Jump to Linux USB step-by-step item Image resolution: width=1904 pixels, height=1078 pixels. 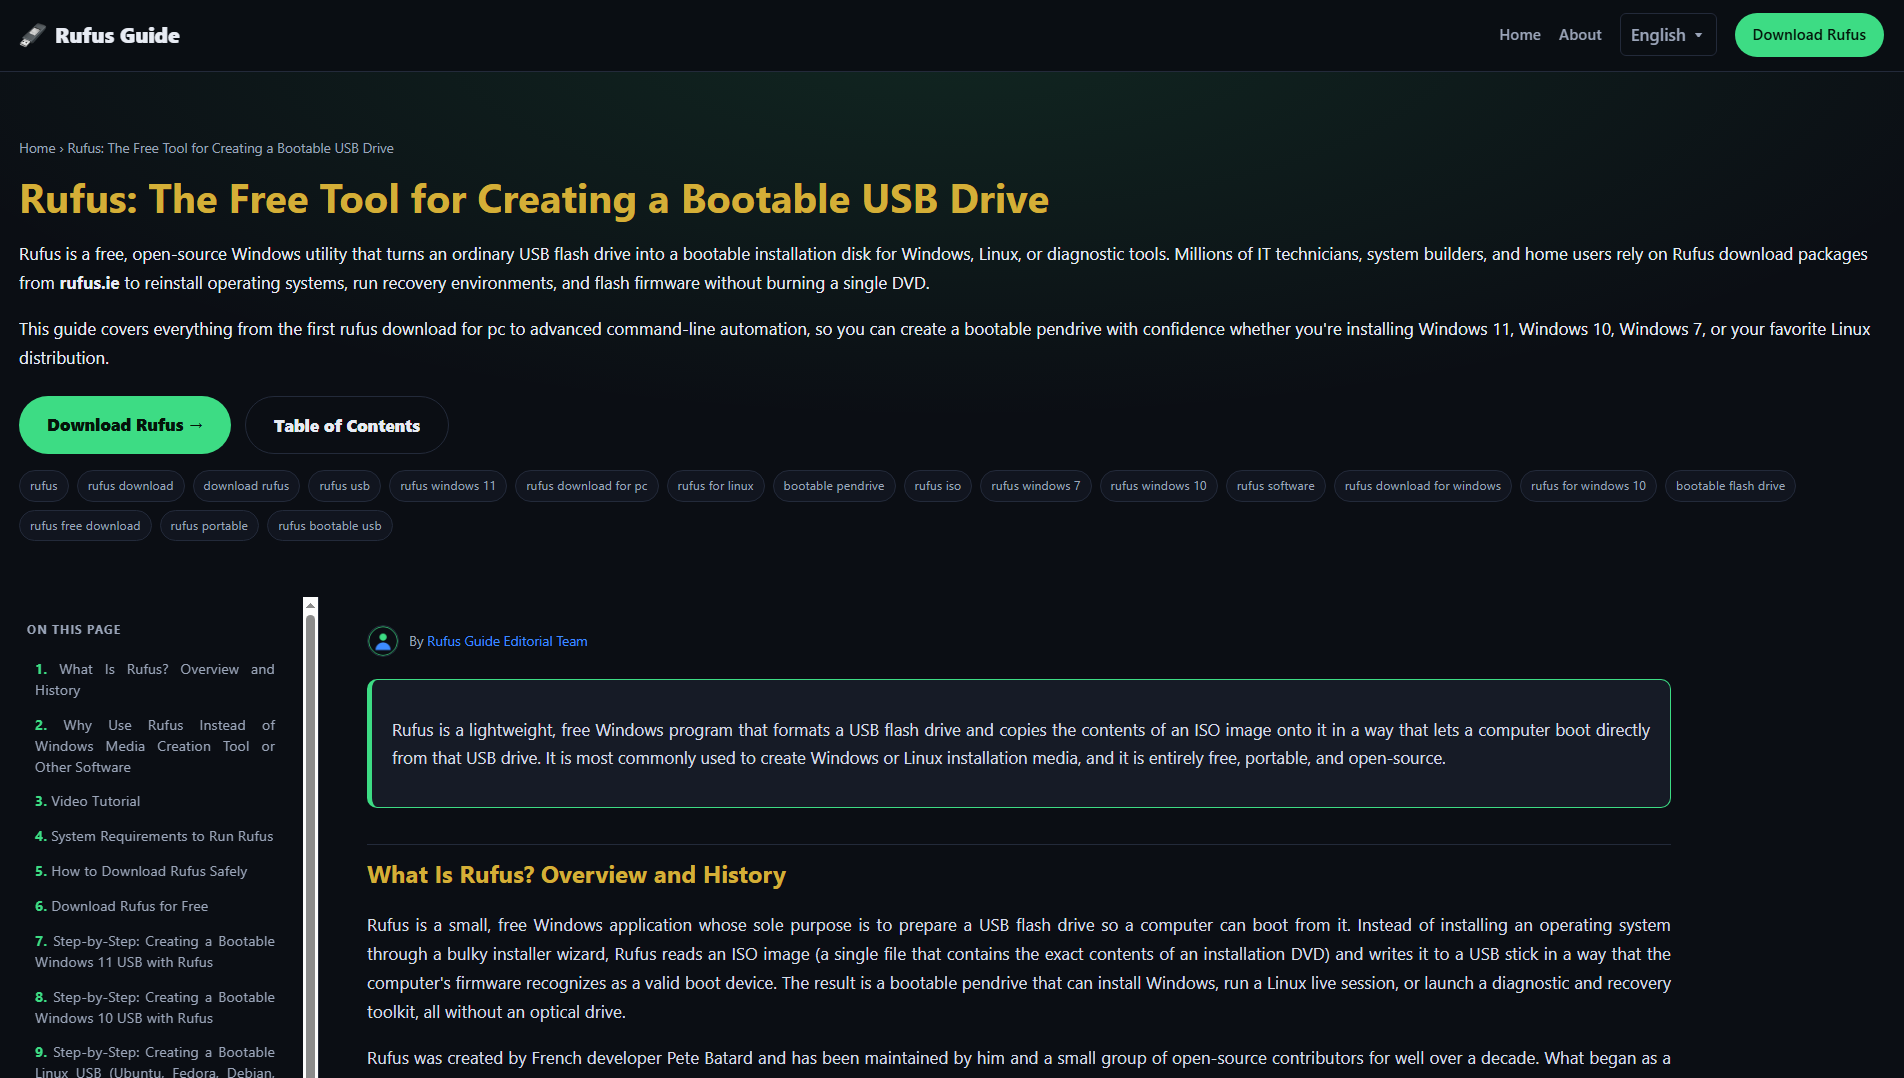point(155,1061)
